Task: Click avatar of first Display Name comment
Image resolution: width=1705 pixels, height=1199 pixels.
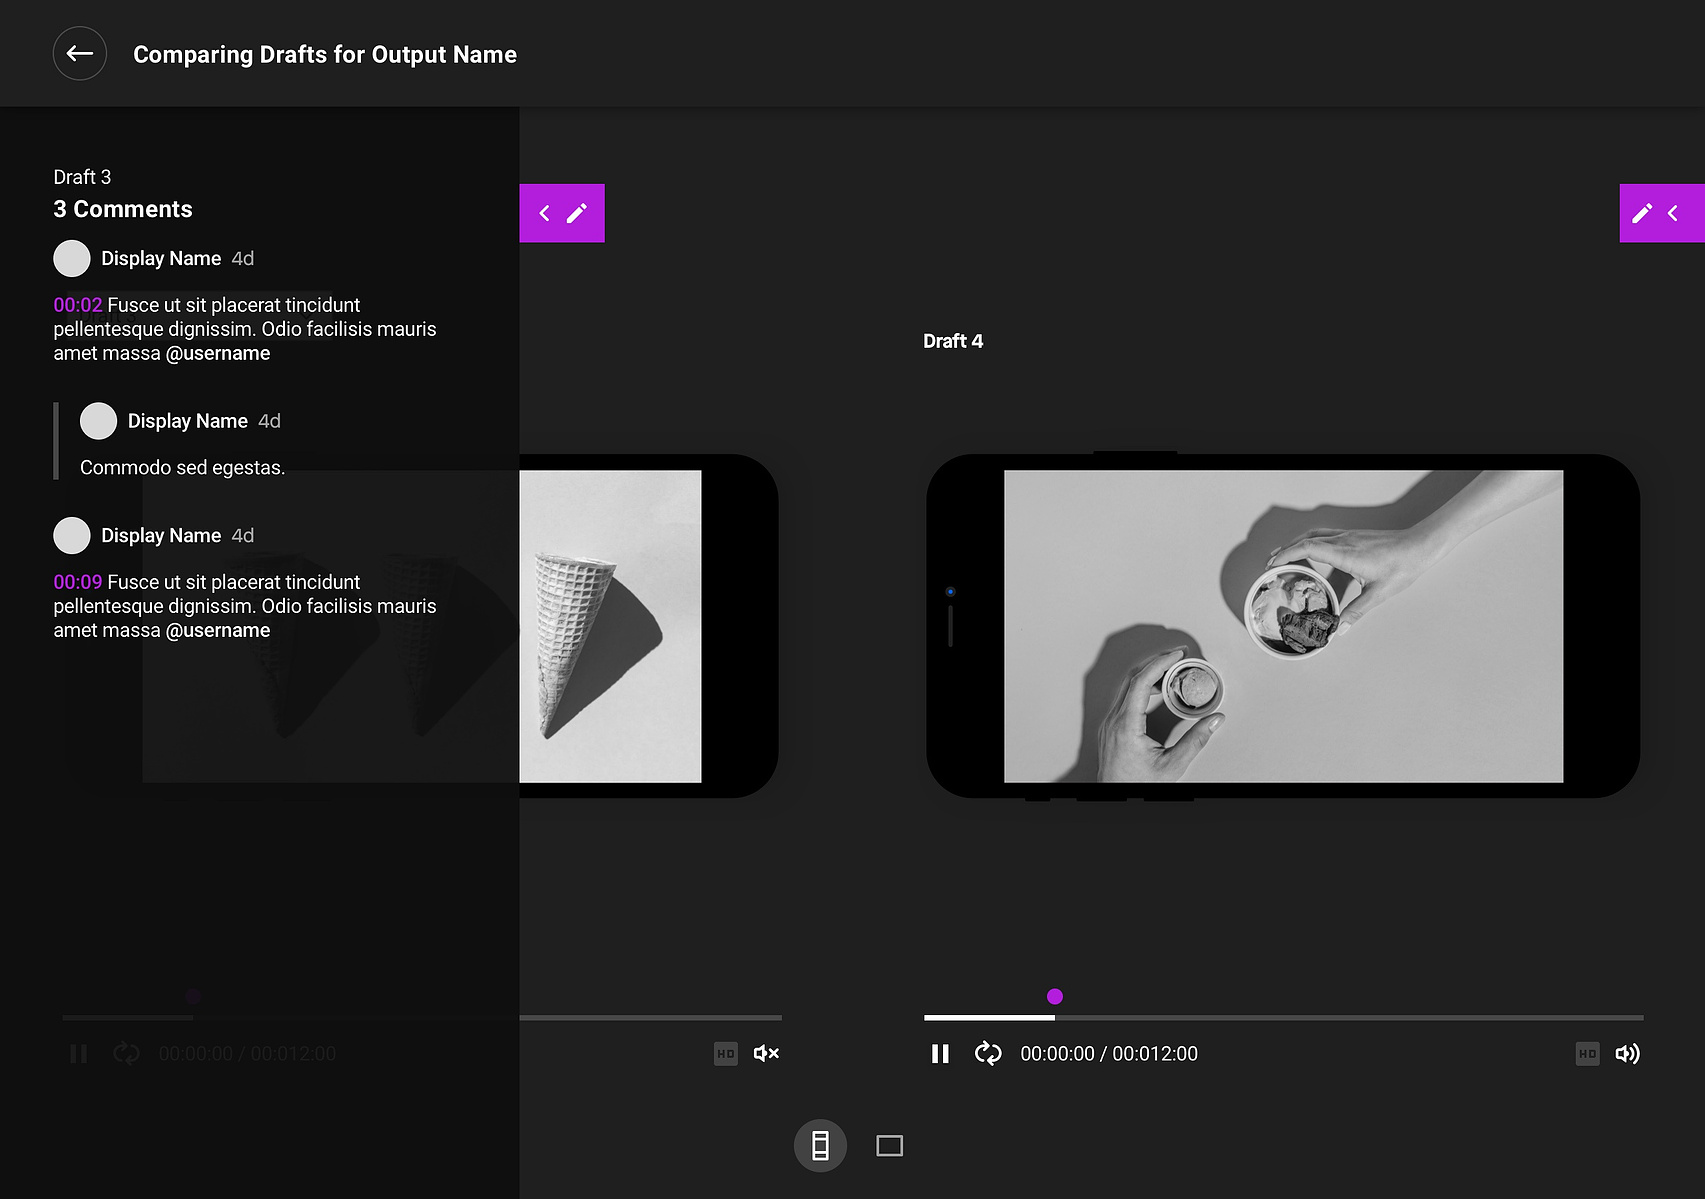Action: pyautogui.click(x=72, y=258)
